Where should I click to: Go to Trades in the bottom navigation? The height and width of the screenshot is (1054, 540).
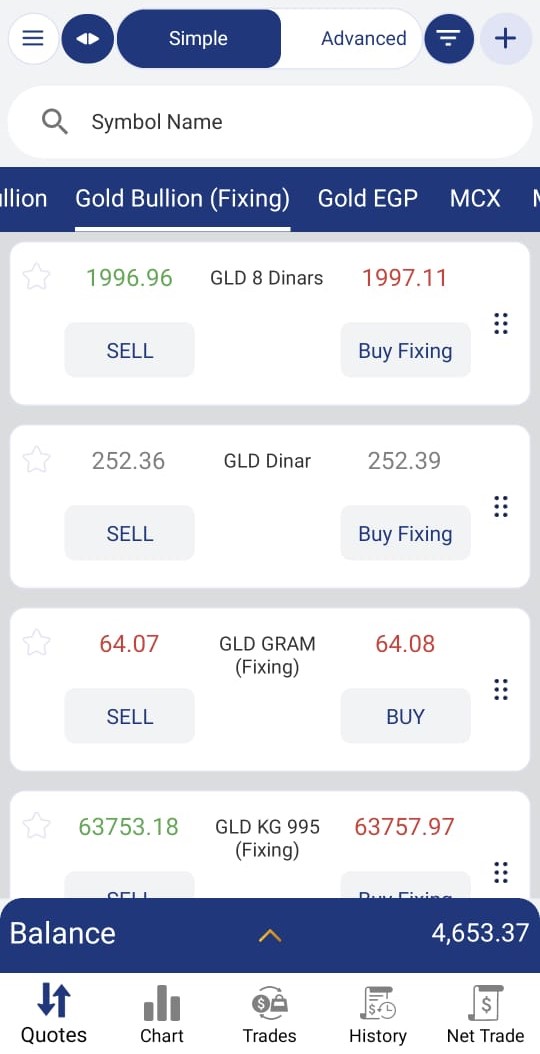click(x=269, y=1014)
